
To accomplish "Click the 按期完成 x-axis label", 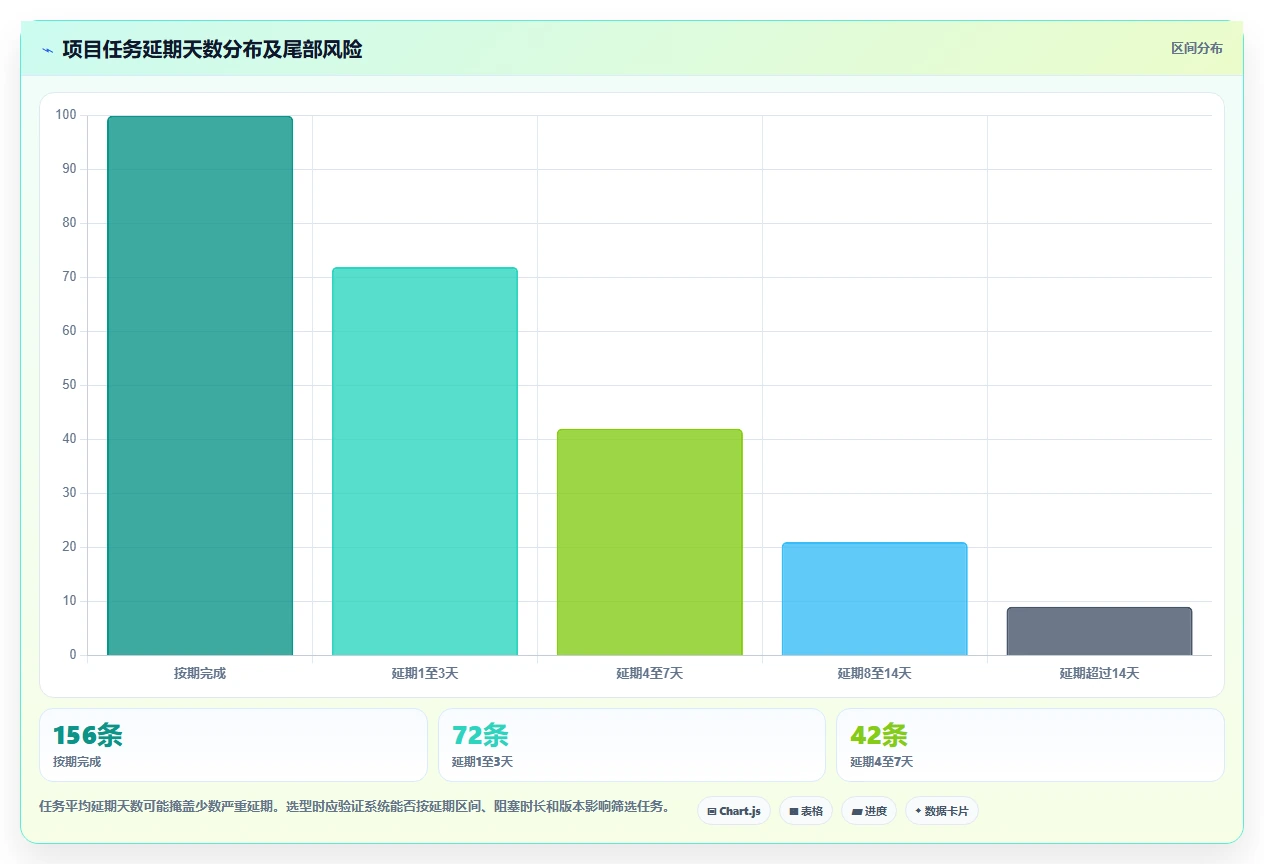I will tap(200, 673).
